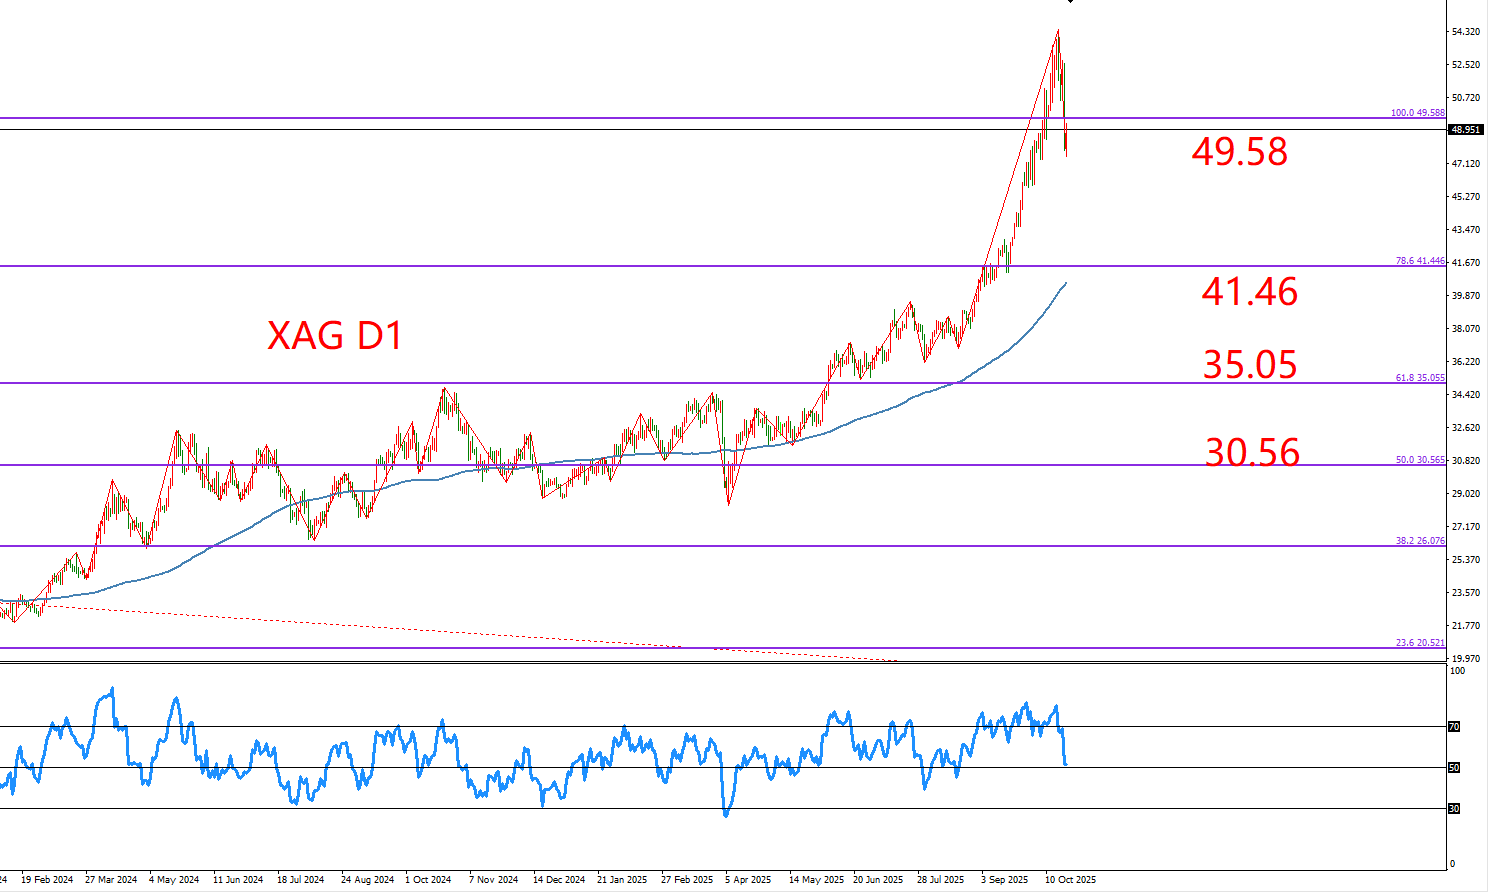Click the red XAG D1 chart label
Image resolution: width=1489 pixels, height=892 pixels.
(x=335, y=335)
